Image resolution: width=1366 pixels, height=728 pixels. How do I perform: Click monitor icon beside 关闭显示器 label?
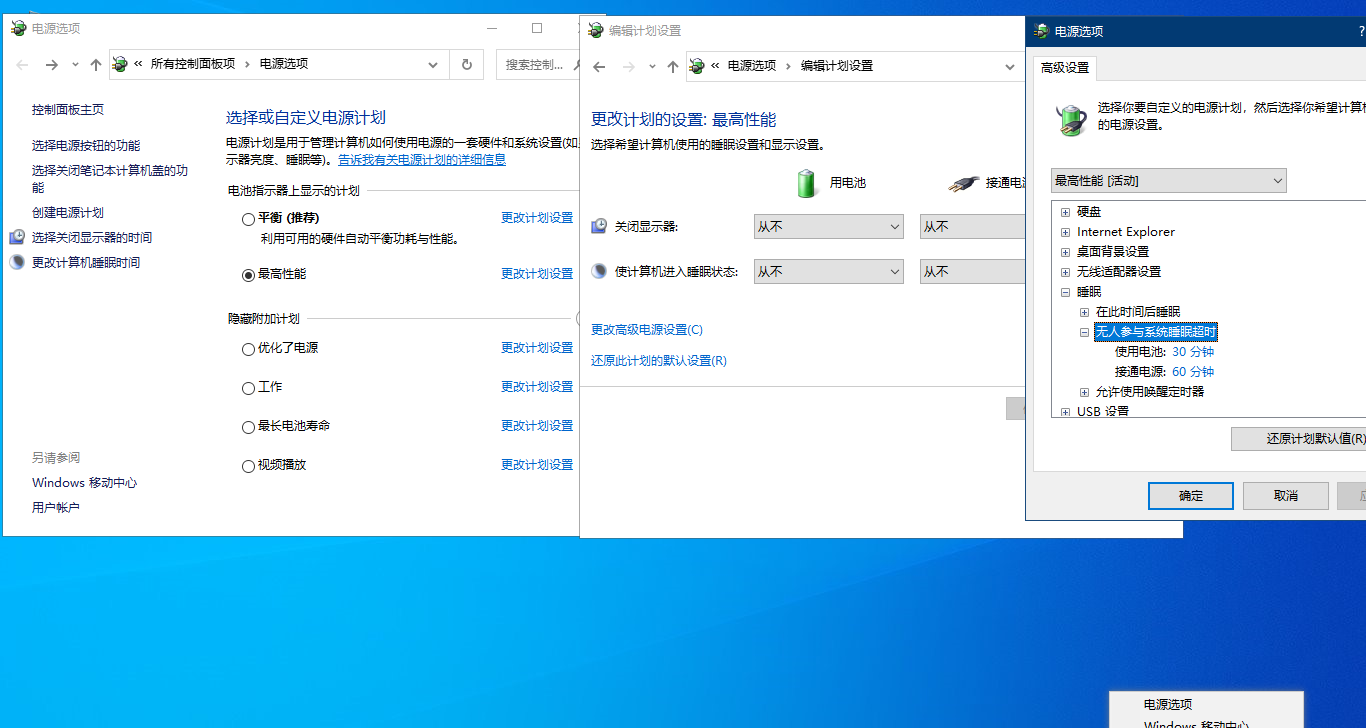click(599, 226)
